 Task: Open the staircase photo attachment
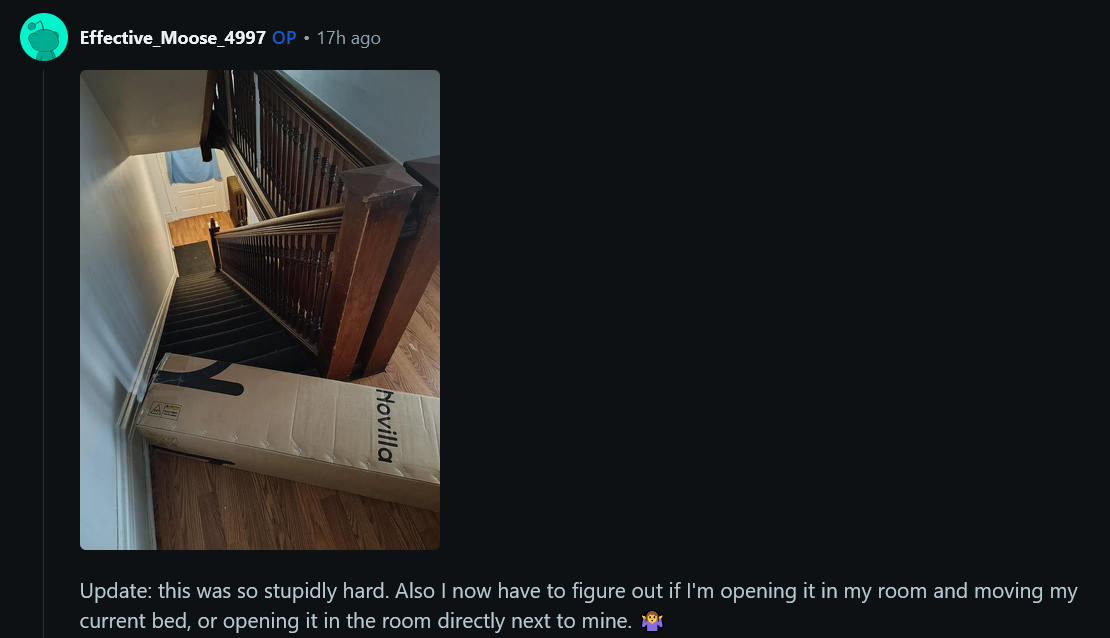[260, 309]
